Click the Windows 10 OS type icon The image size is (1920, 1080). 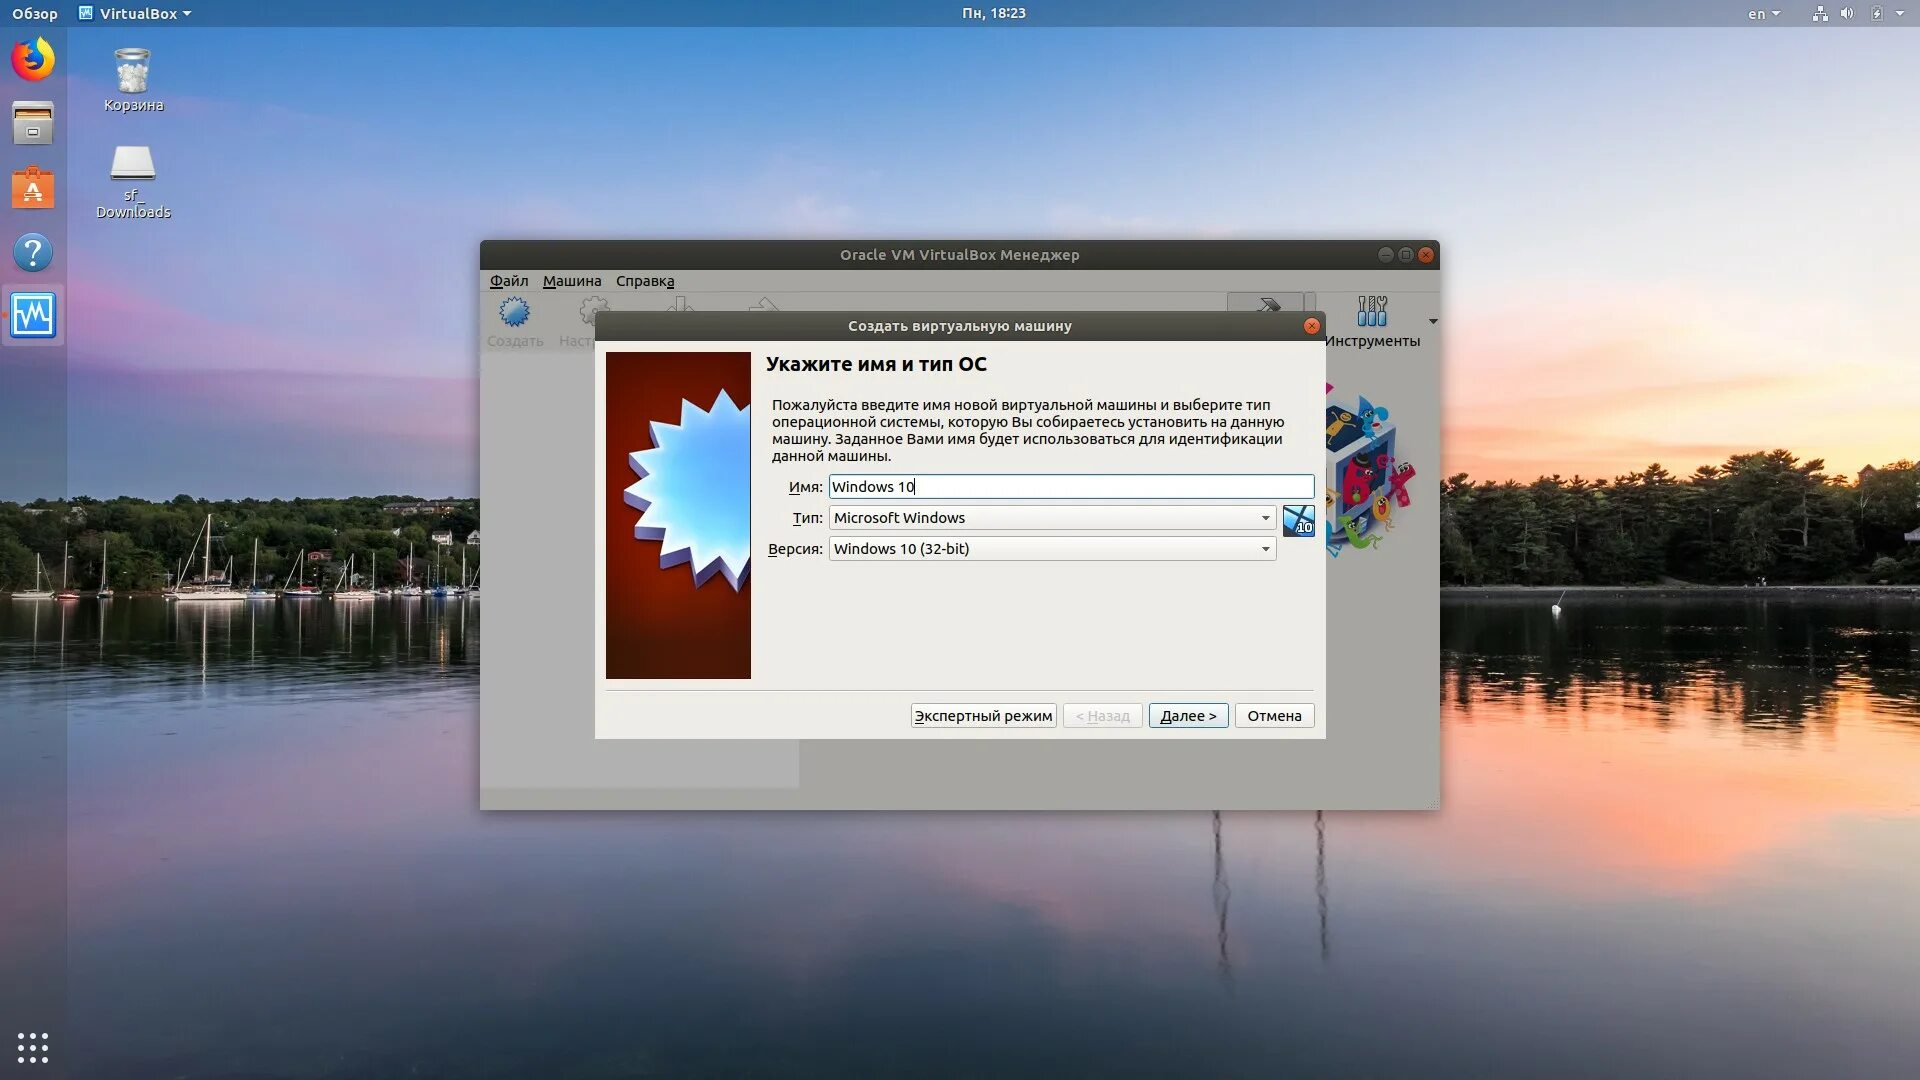(1298, 520)
